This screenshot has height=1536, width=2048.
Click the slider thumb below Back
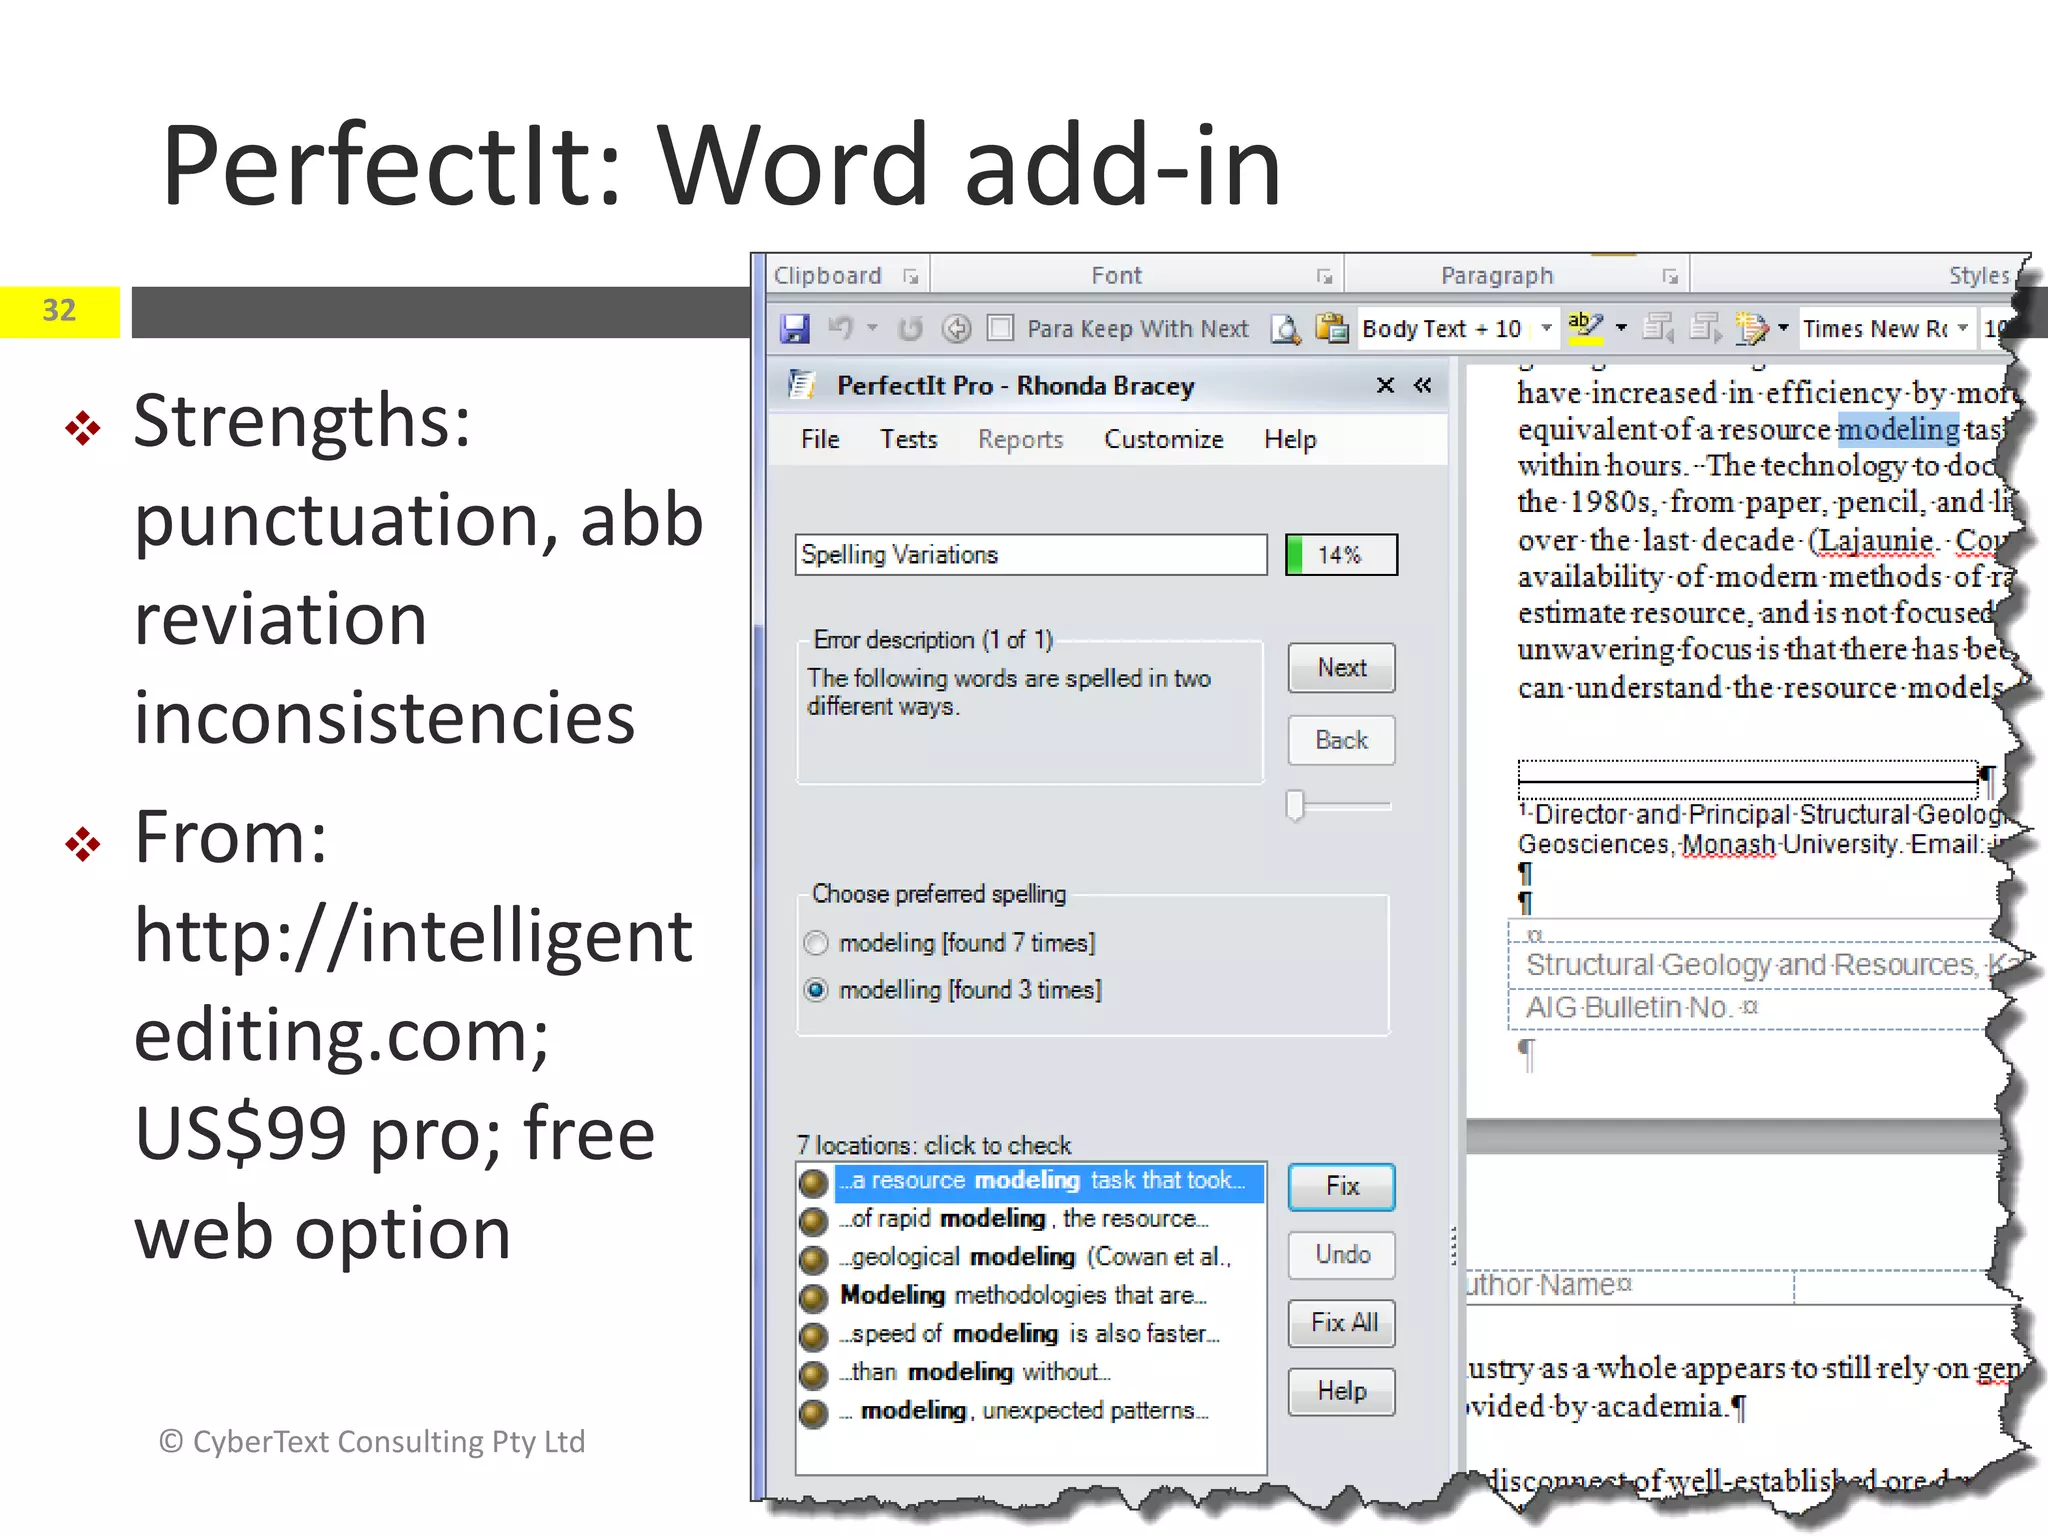(x=1295, y=805)
